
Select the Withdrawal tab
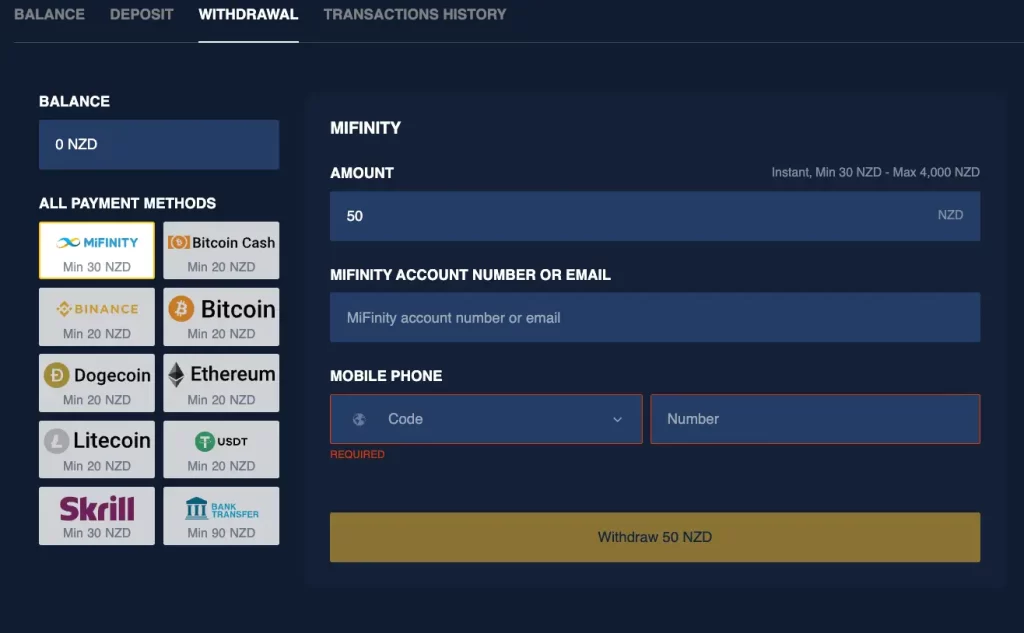click(x=248, y=14)
